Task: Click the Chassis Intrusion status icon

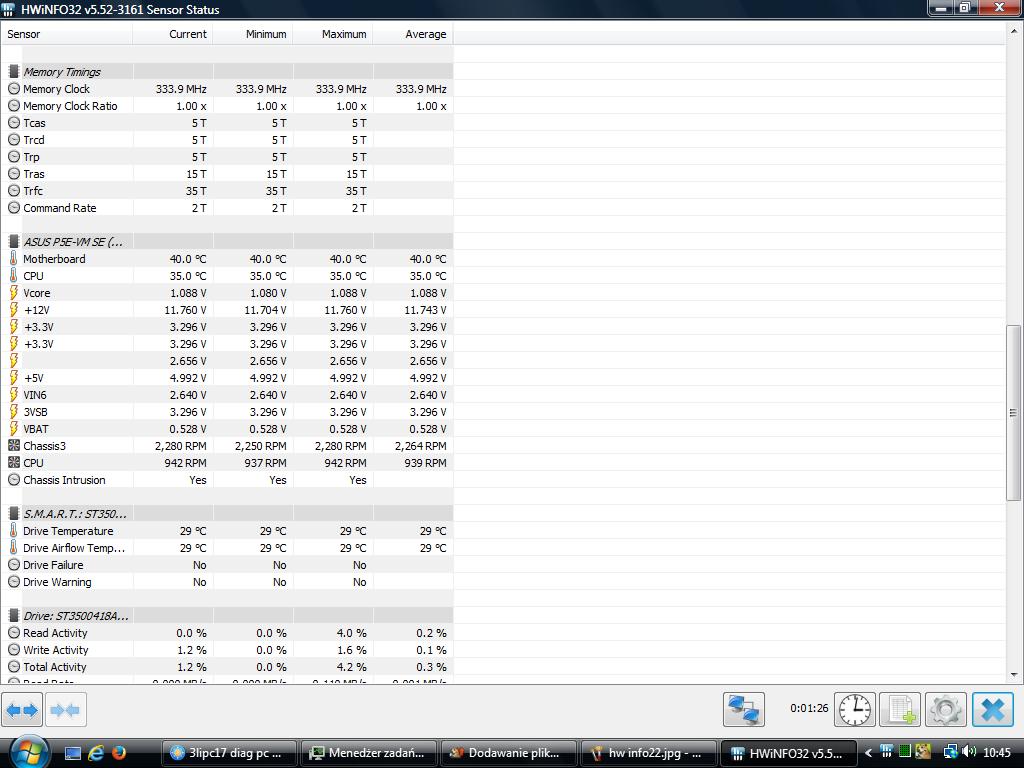Action: pos(14,480)
